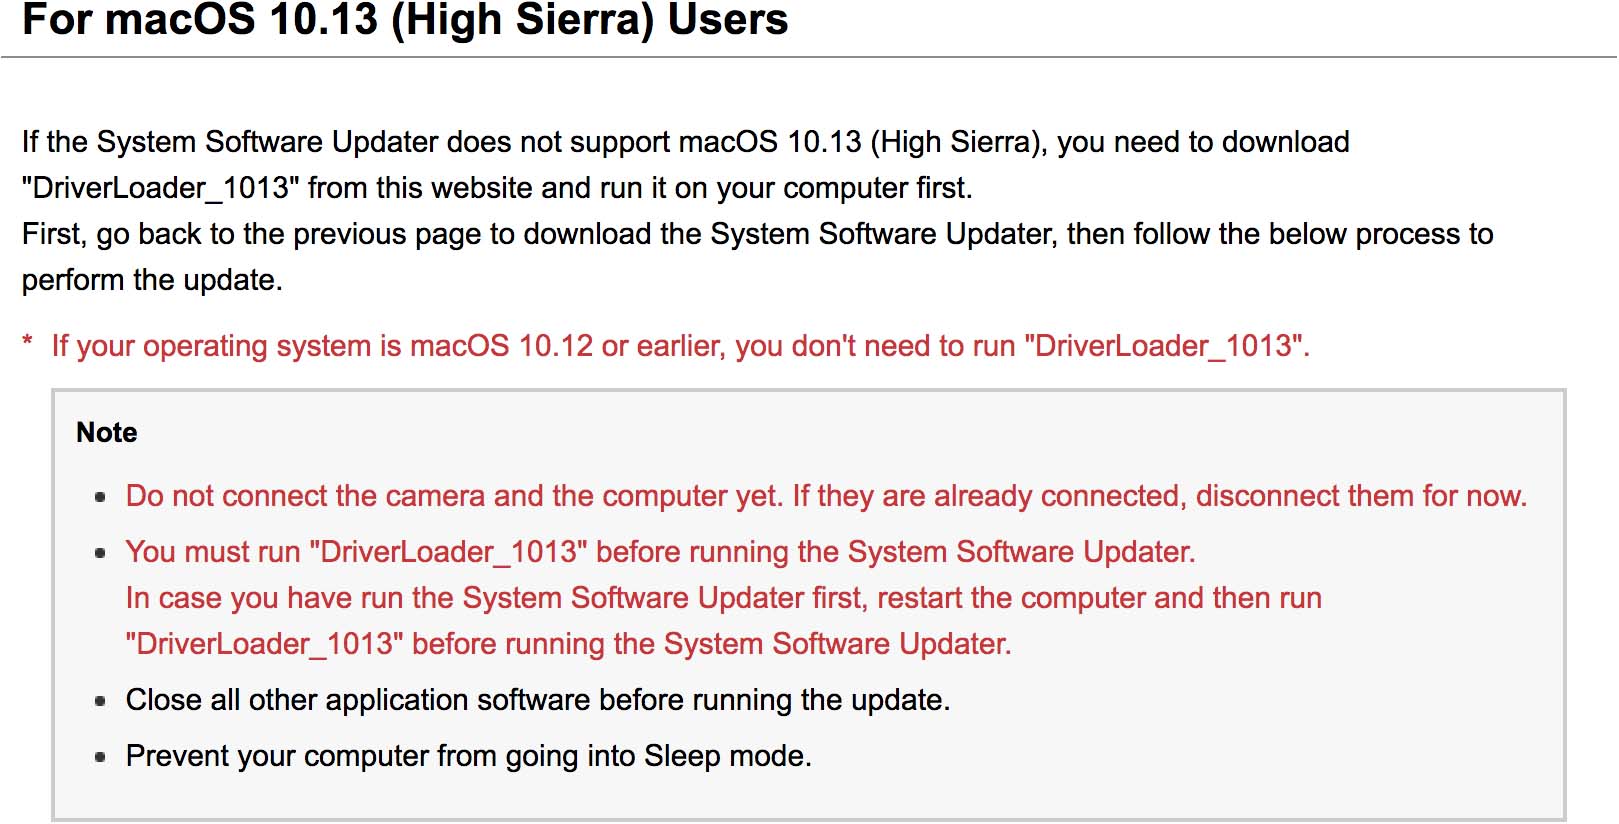This screenshot has height=824, width=1619.
Task: Click the bullet dot beside "Prevent your computer"
Action: tap(100, 757)
